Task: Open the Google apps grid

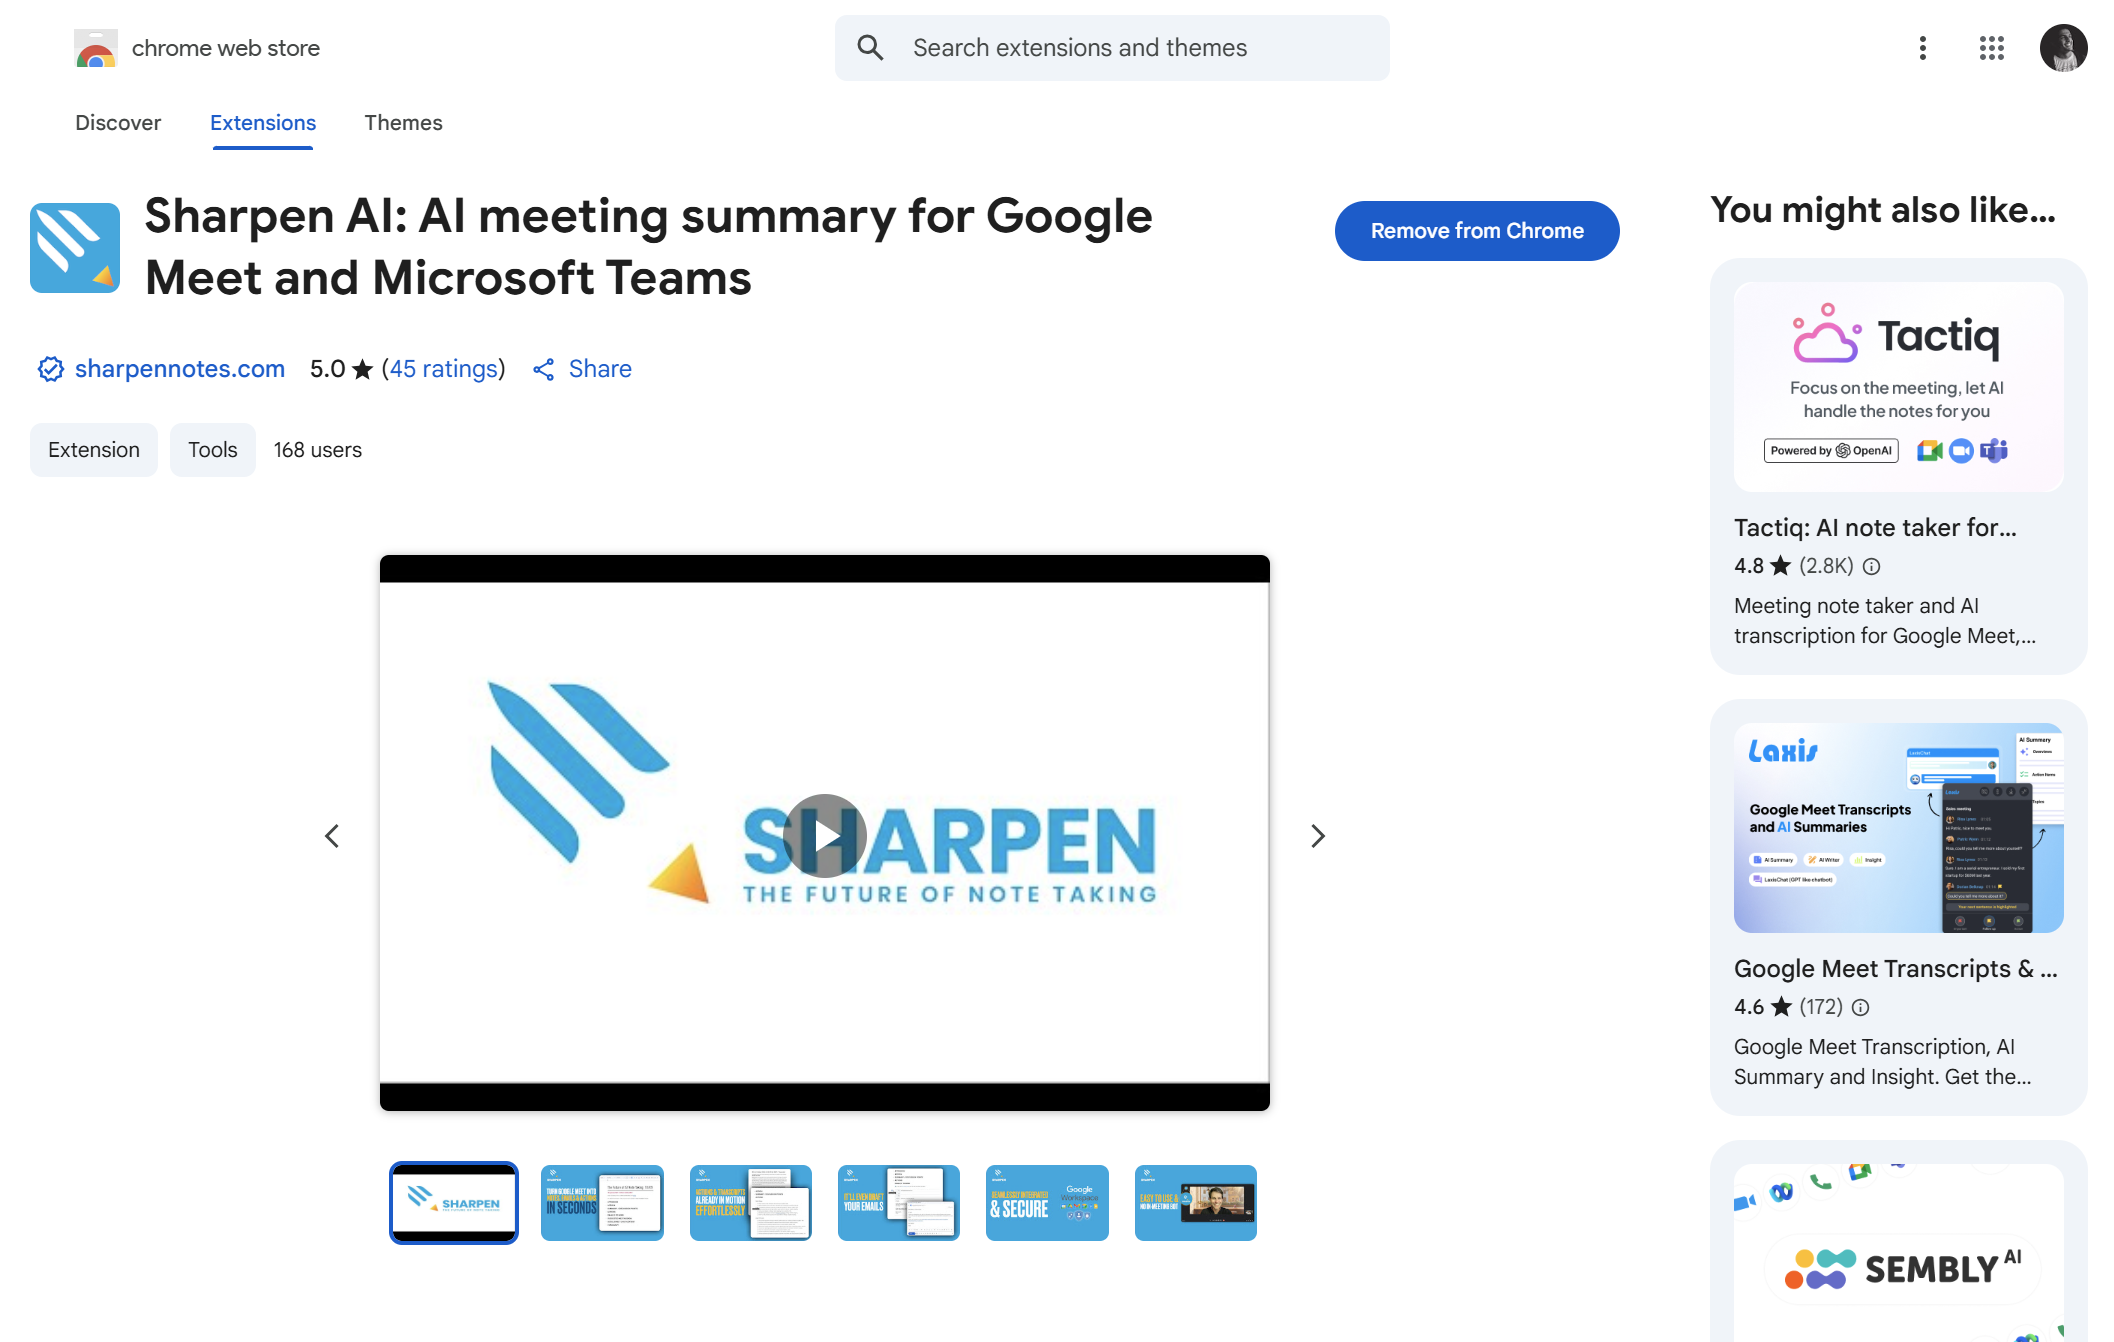Action: pos(1991,48)
